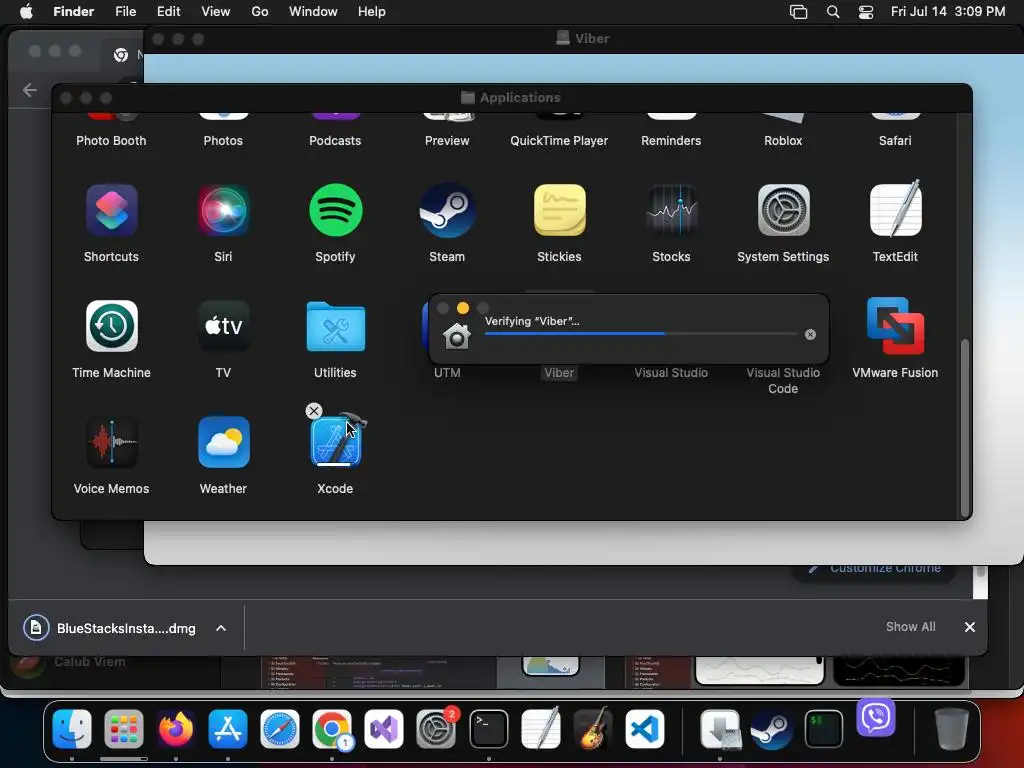Open System Settings from the Dock
1024x768 pixels.
tap(436, 729)
